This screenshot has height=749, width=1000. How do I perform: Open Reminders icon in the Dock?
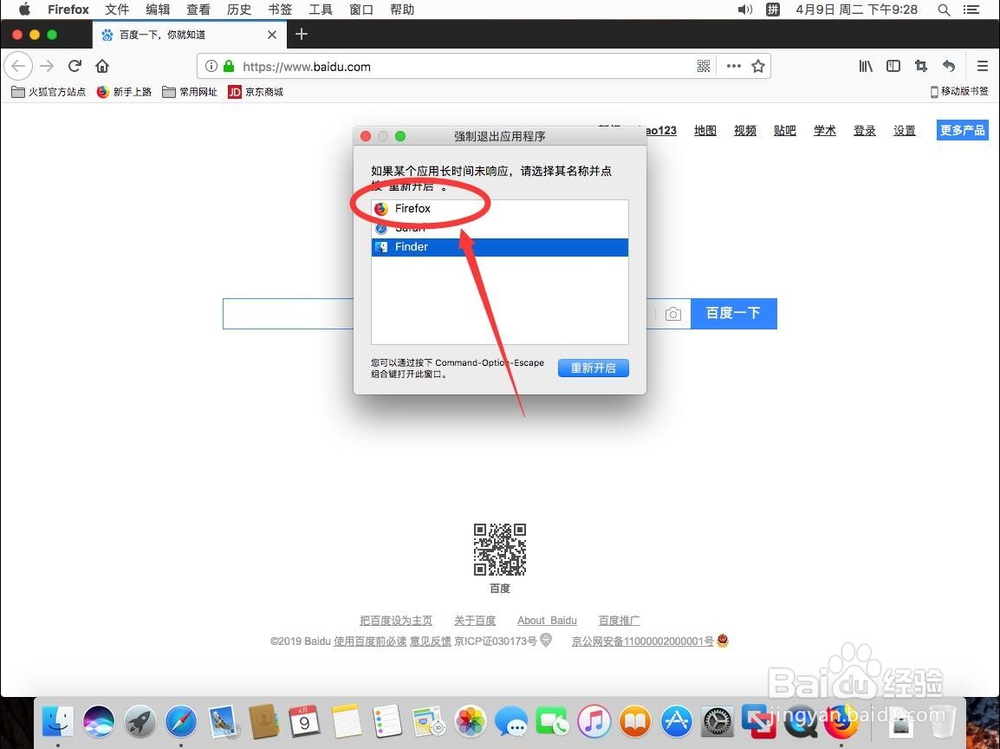(387, 722)
